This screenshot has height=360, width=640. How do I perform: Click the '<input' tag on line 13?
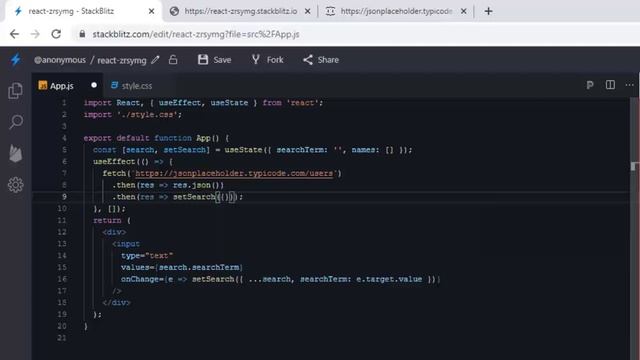tap(126, 244)
